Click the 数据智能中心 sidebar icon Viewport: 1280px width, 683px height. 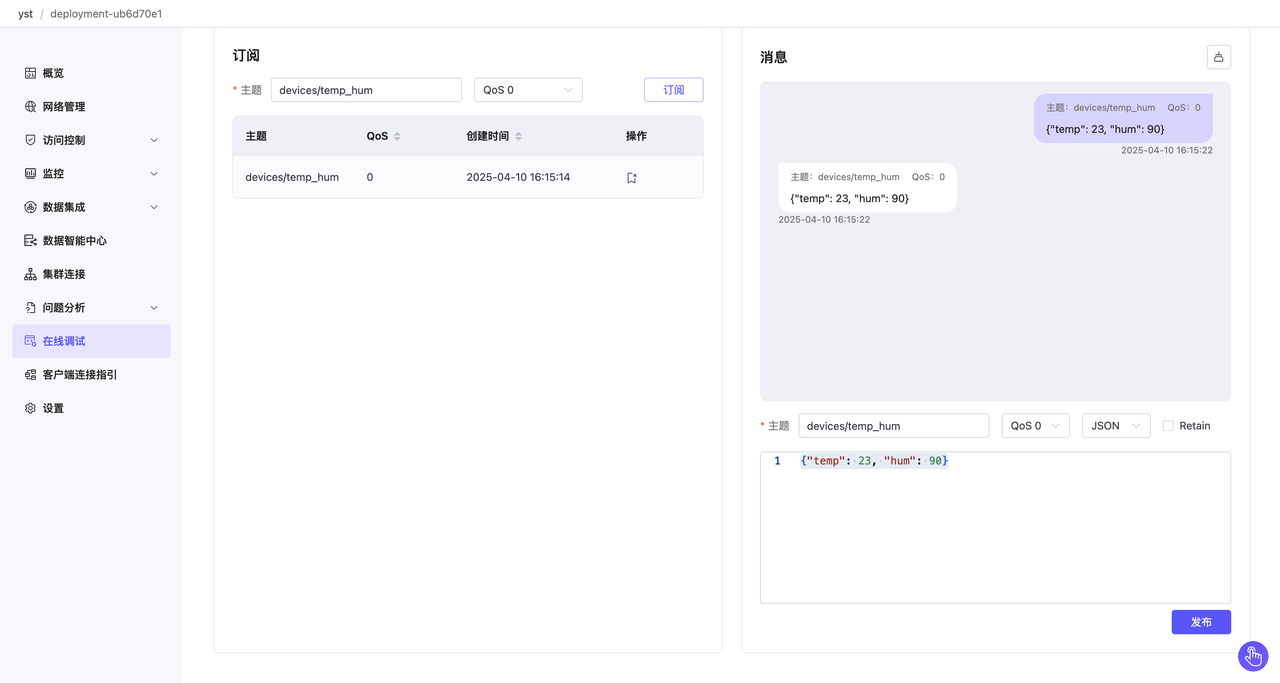point(30,241)
